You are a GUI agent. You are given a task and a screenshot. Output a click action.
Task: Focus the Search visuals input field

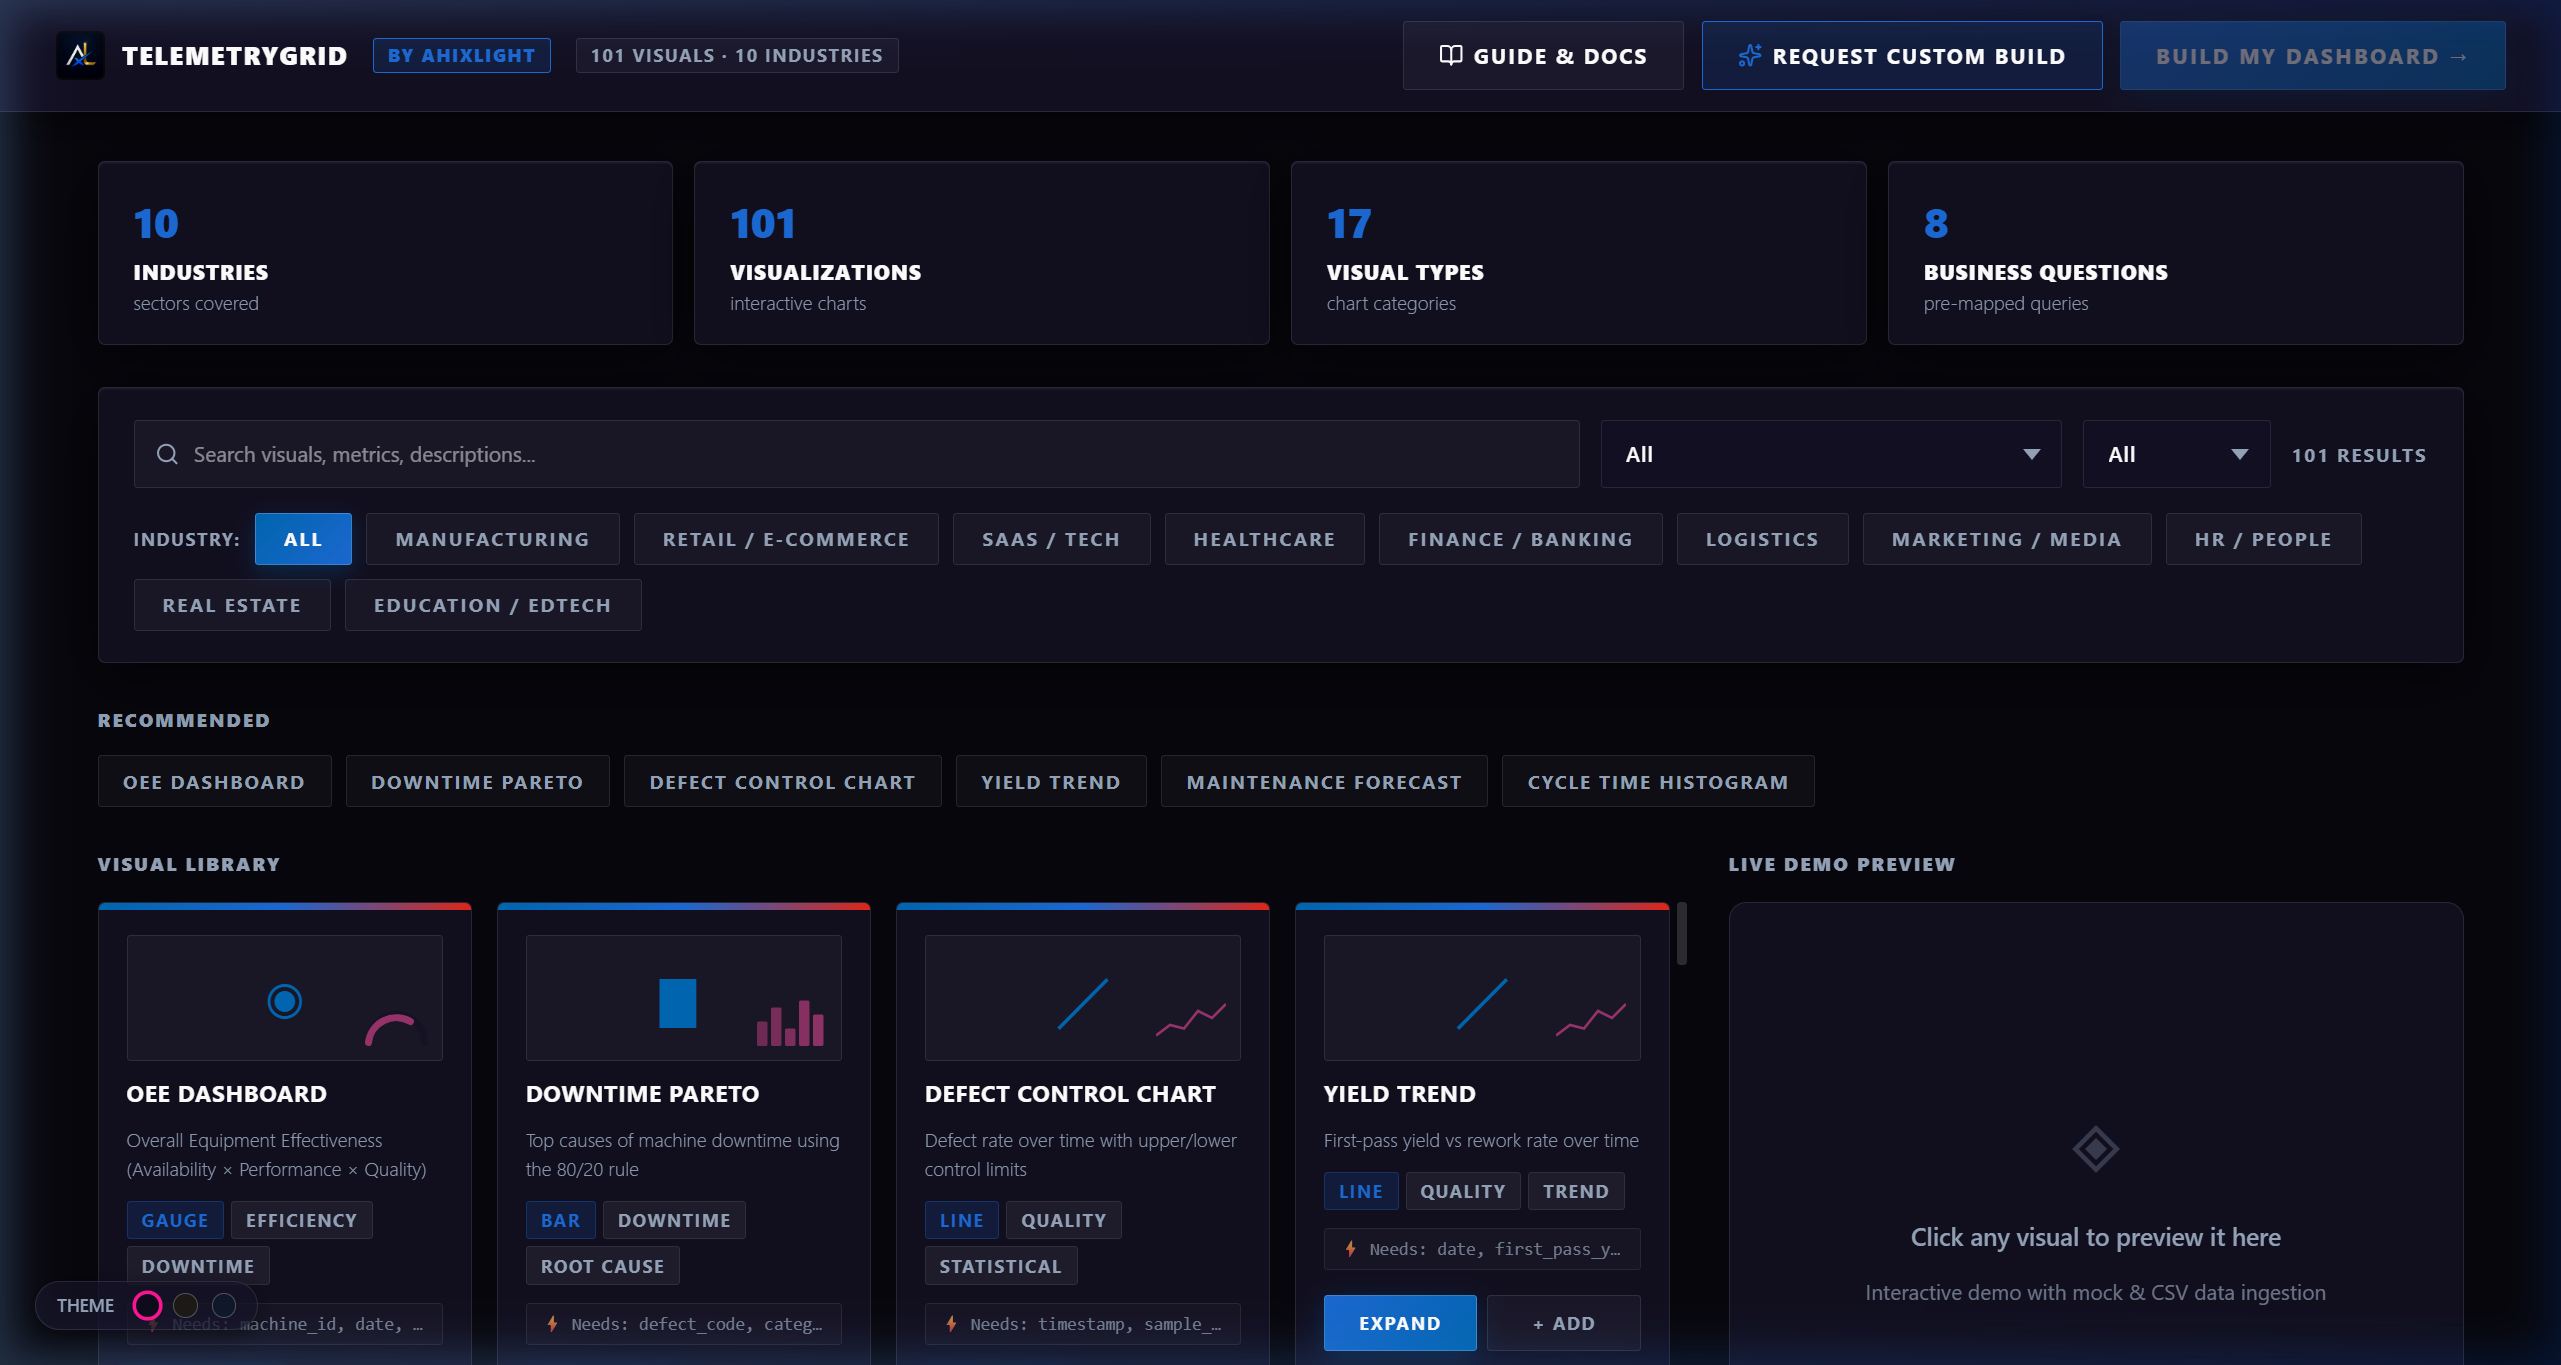(x=857, y=454)
